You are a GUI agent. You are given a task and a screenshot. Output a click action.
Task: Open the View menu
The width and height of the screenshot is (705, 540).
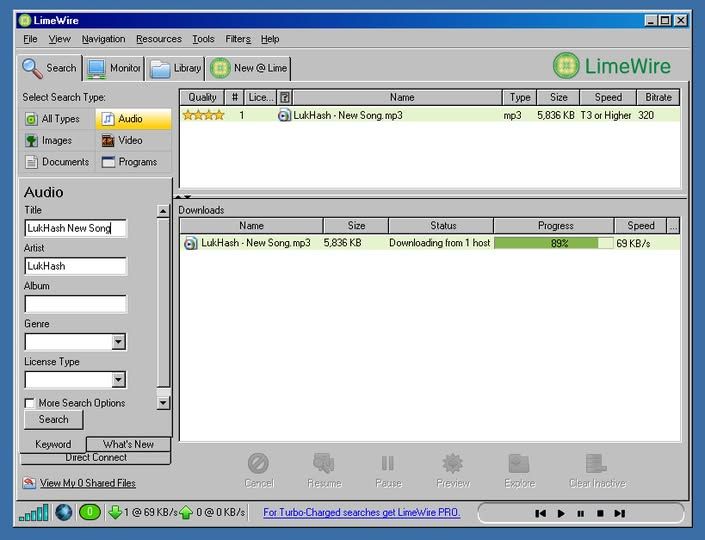59,39
